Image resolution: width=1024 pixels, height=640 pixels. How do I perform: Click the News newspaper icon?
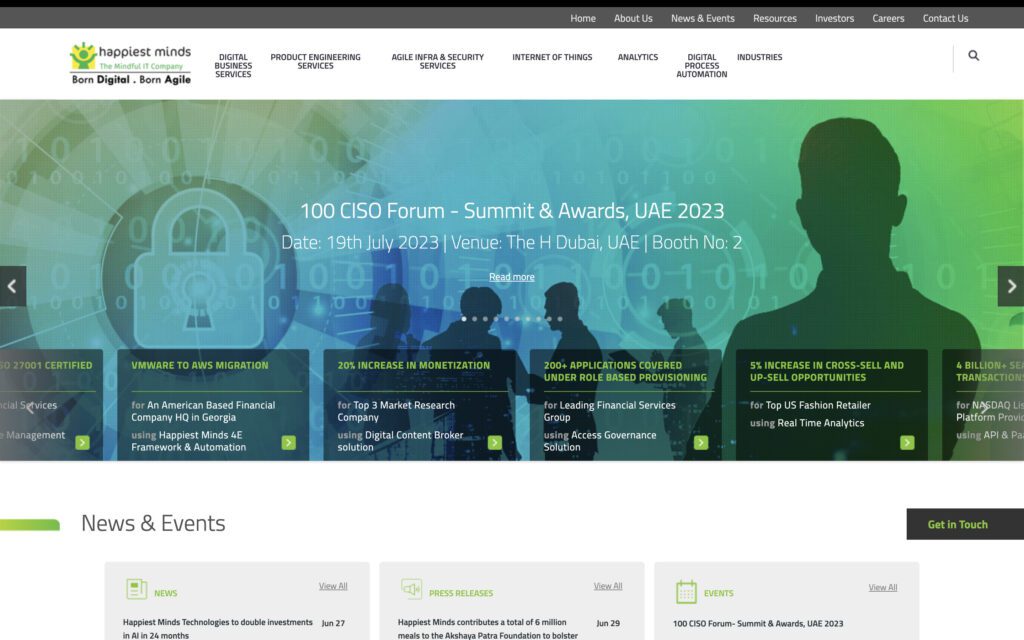tap(136, 589)
